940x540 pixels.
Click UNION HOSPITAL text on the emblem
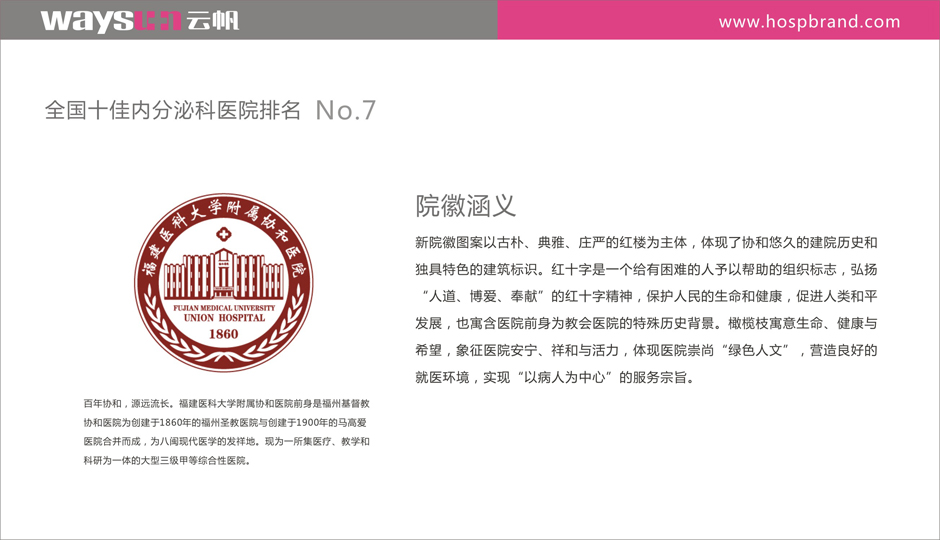click(x=224, y=318)
